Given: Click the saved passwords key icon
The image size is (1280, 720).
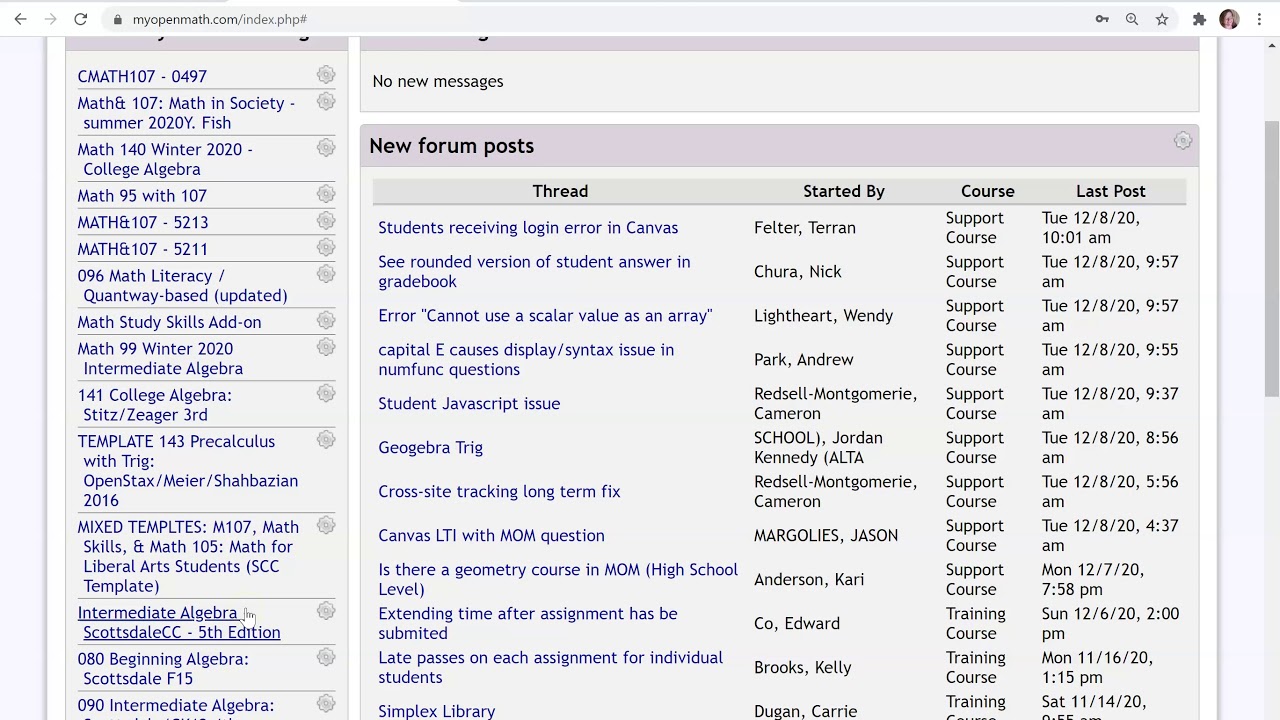Looking at the screenshot, I should click(1102, 19).
